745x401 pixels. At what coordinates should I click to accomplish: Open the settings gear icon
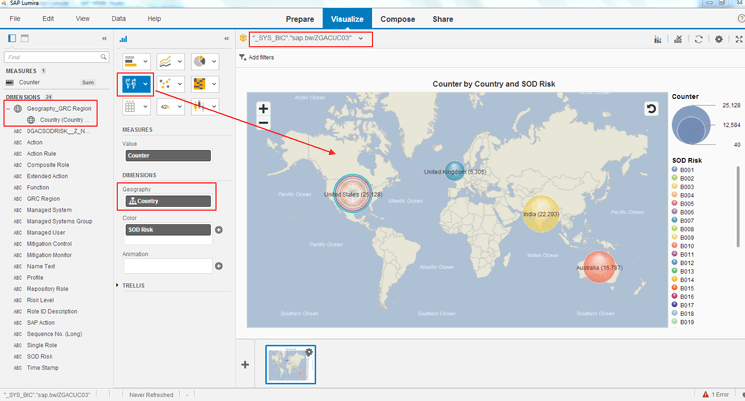coord(718,39)
